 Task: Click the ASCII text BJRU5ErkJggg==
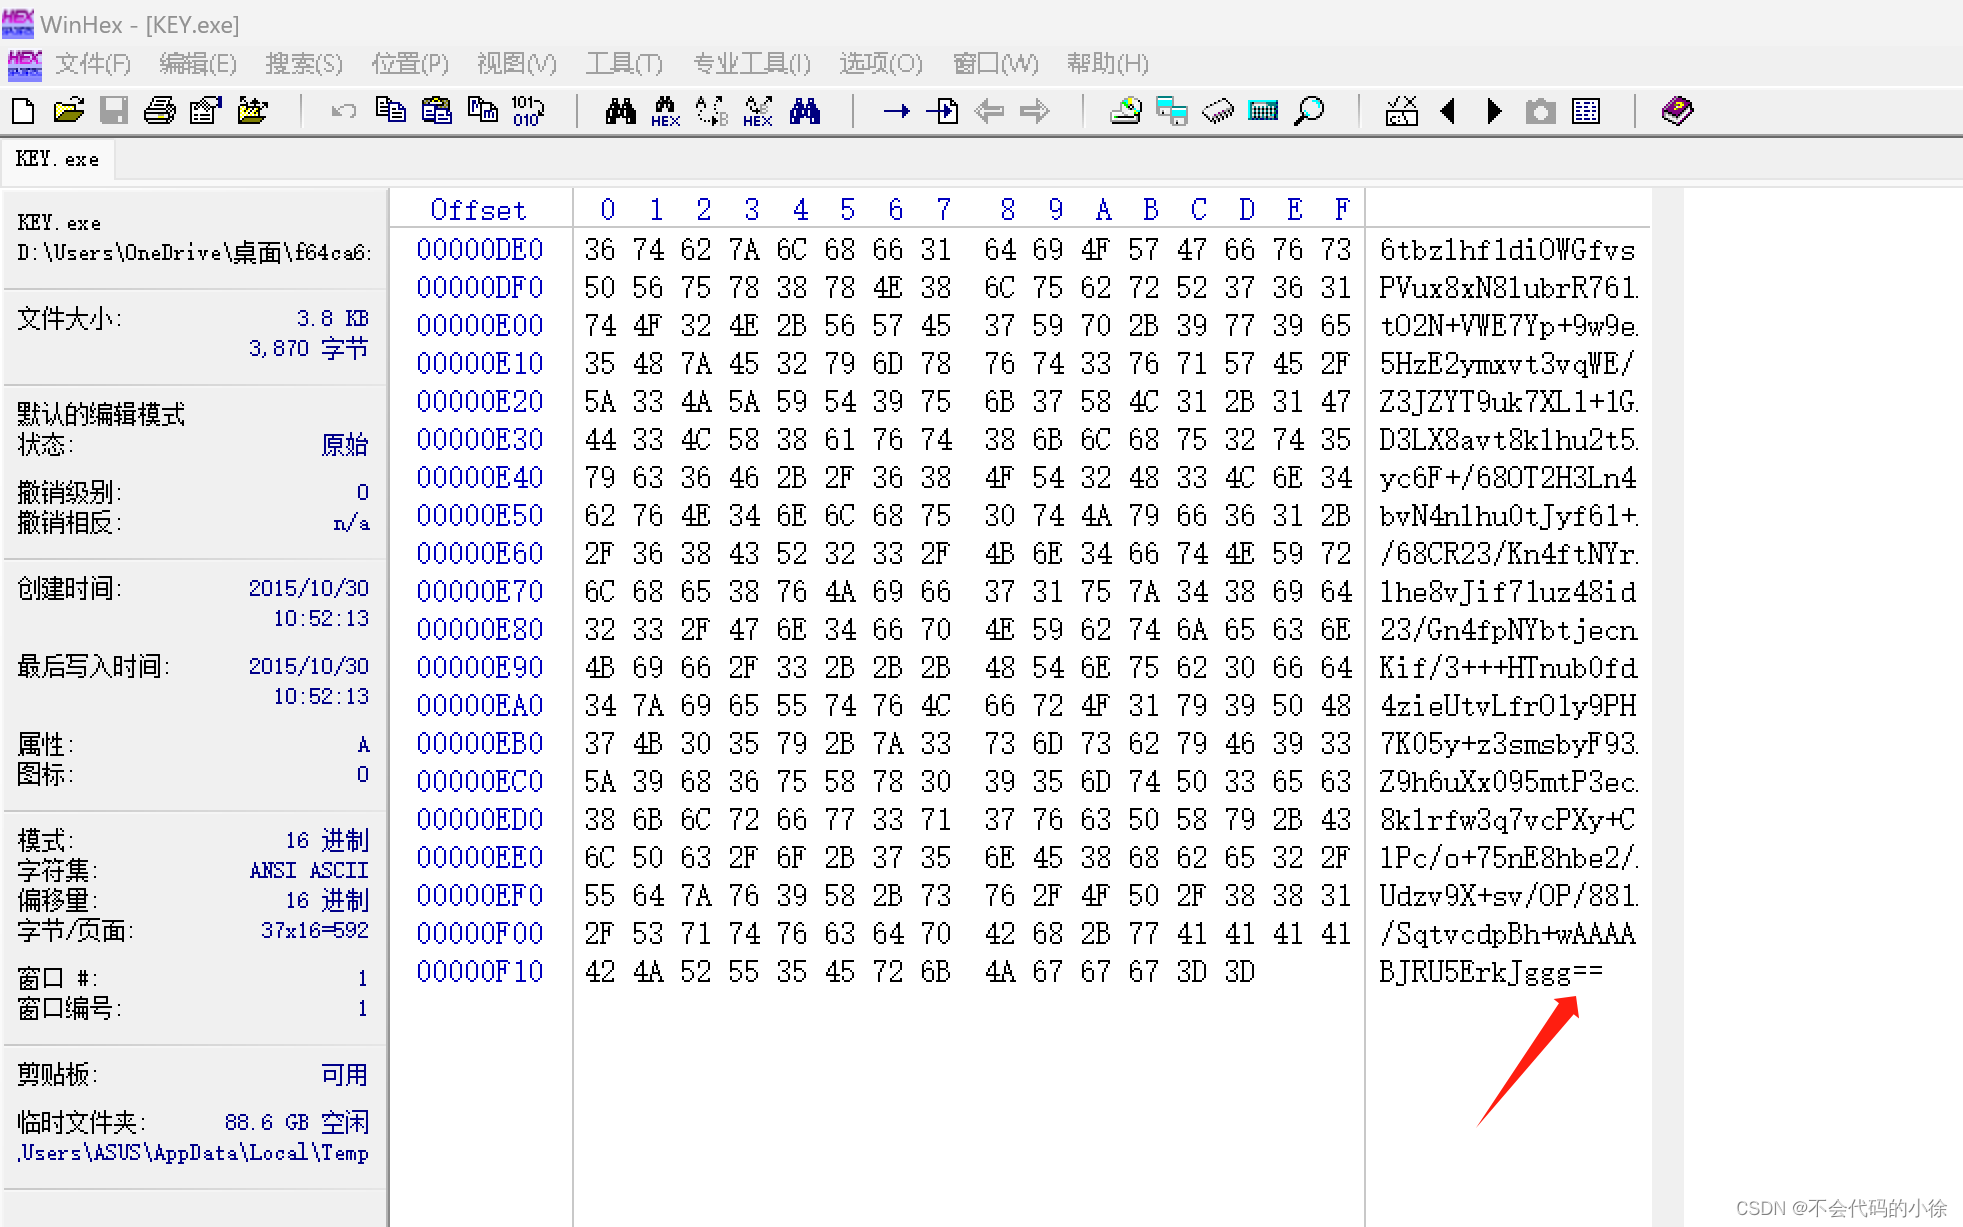[1491, 972]
